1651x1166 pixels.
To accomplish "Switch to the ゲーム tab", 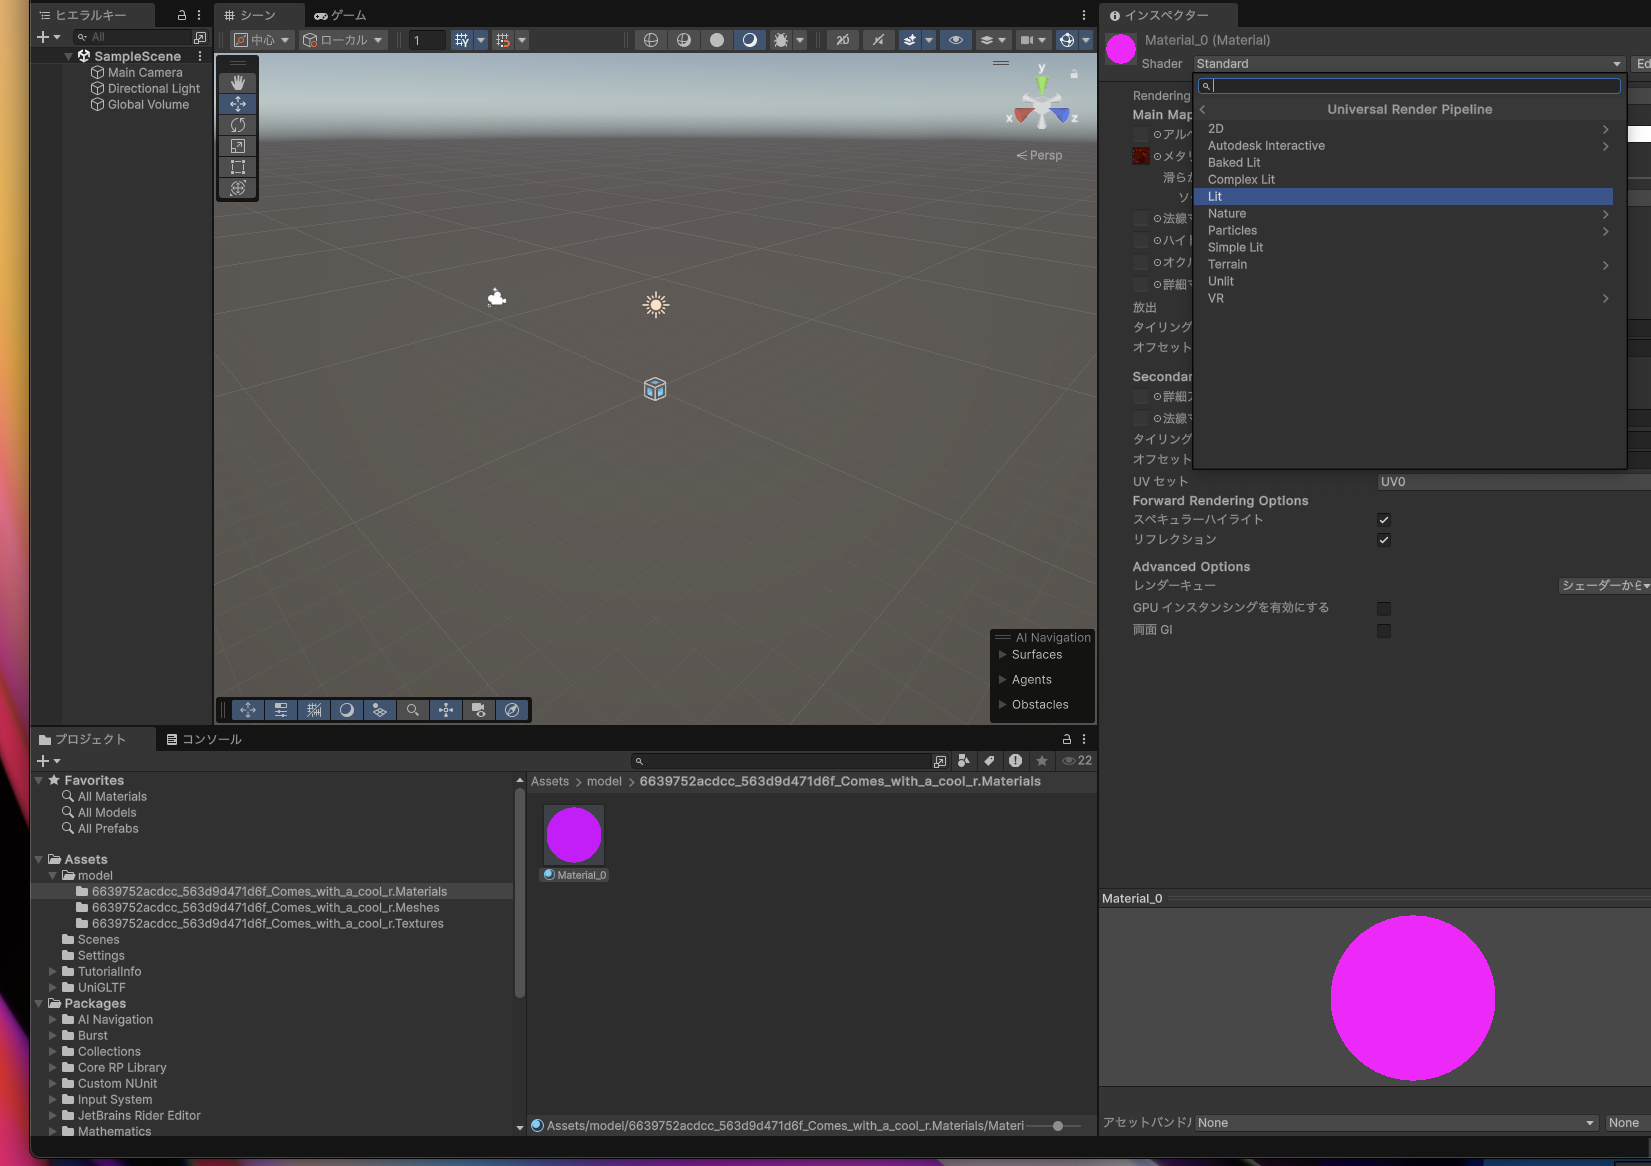I will tap(340, 15).
